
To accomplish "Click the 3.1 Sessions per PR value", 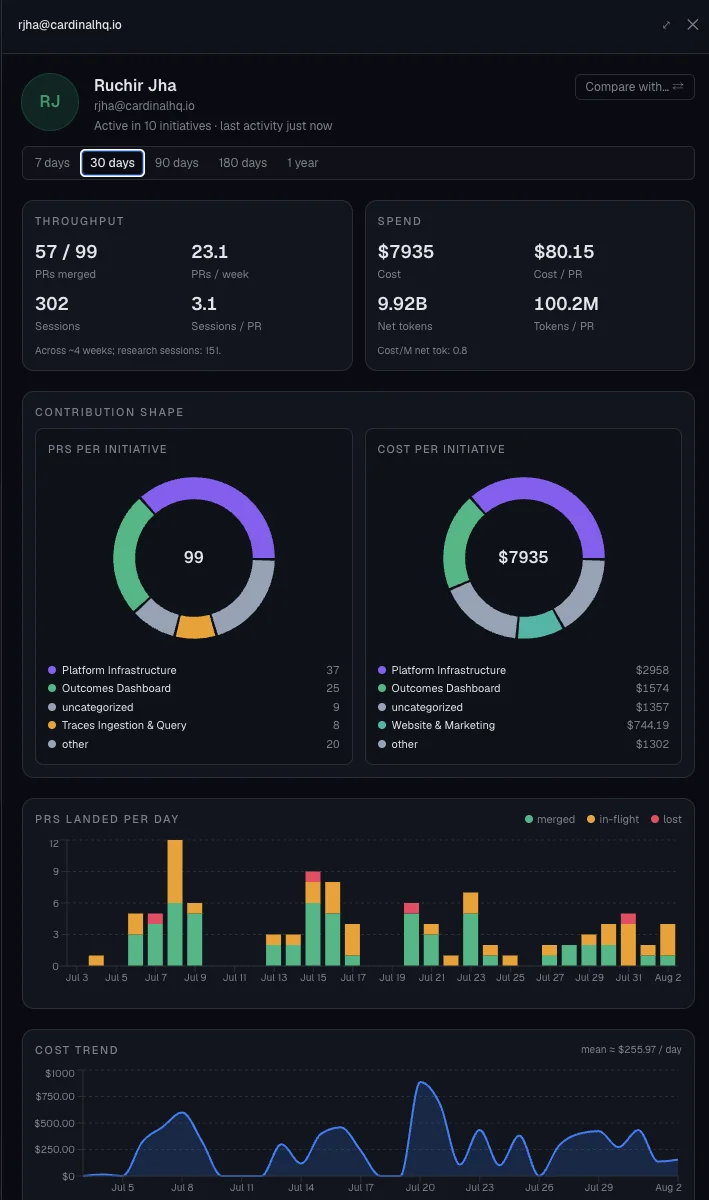I will [x=203, y=304].
